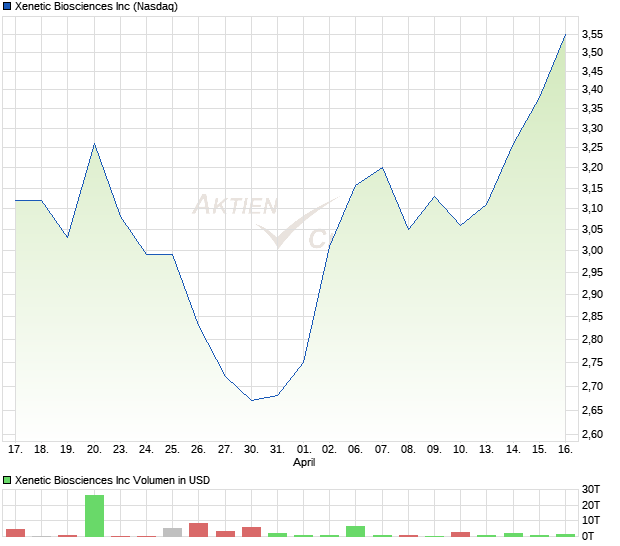Select the 2,80 price axis label
The width and height of the screenshot is (620, 546).
tap(592, 339)
